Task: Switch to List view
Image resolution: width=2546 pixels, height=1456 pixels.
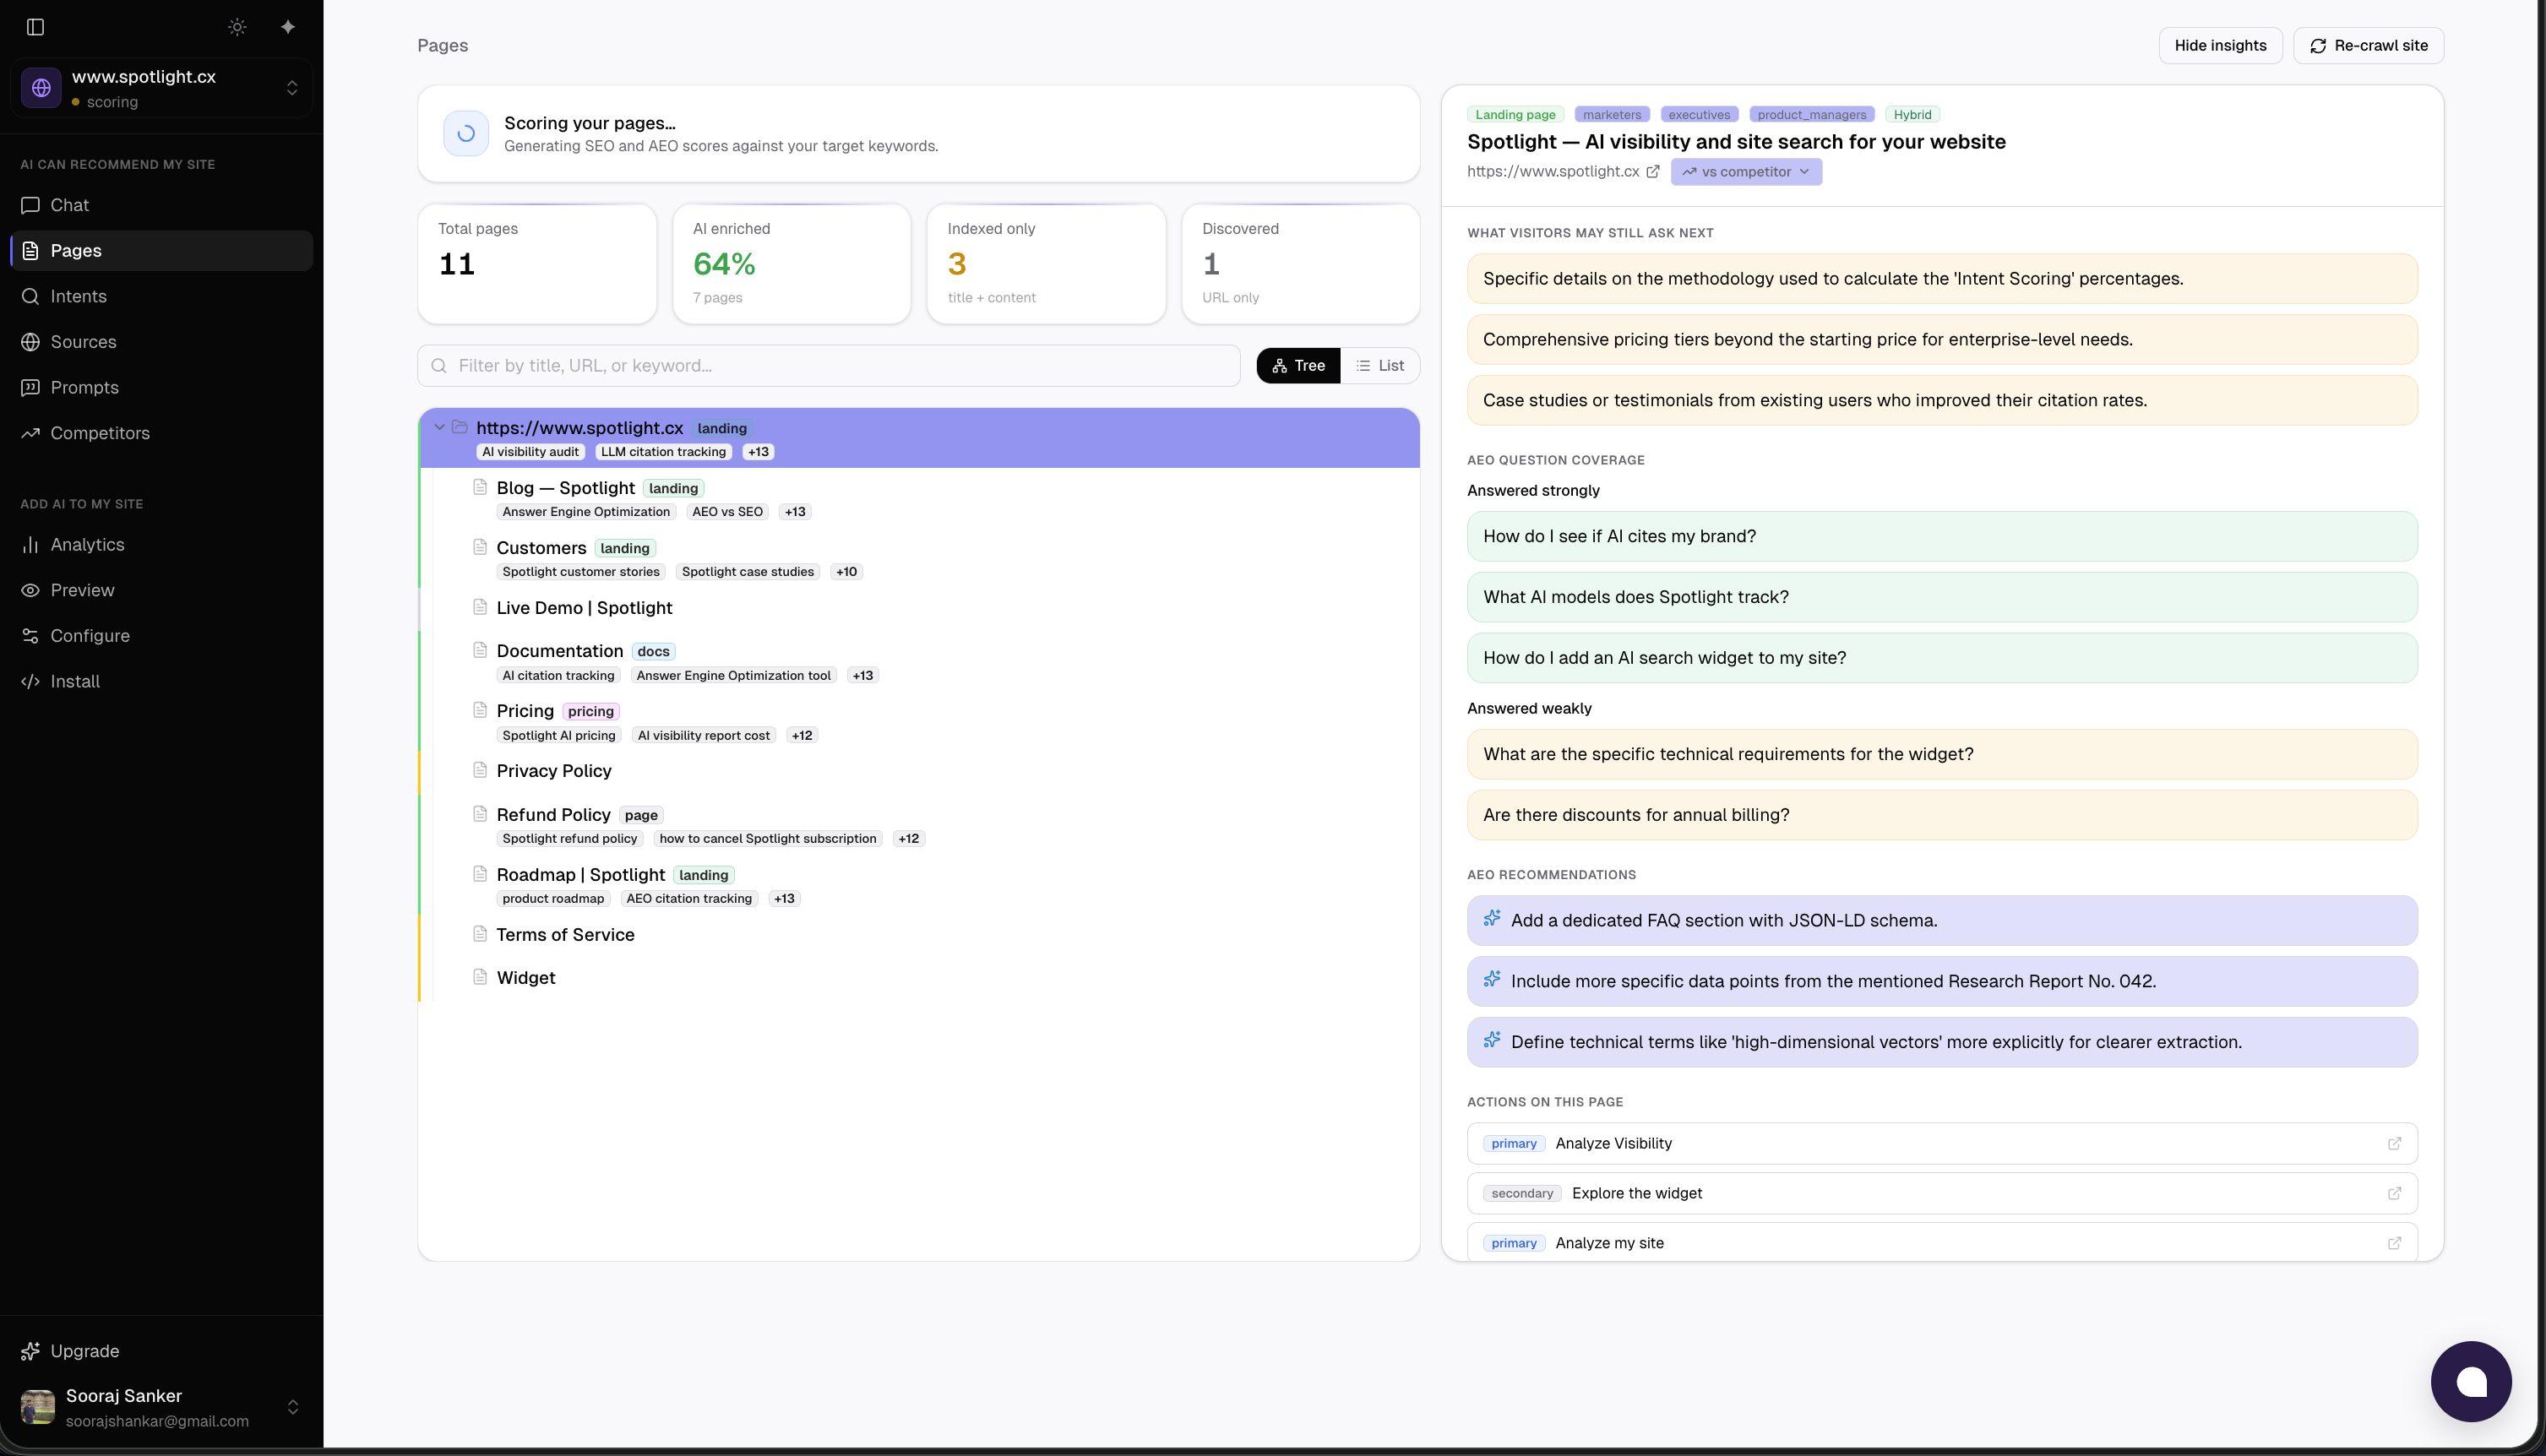Action: pos(1380,366)
